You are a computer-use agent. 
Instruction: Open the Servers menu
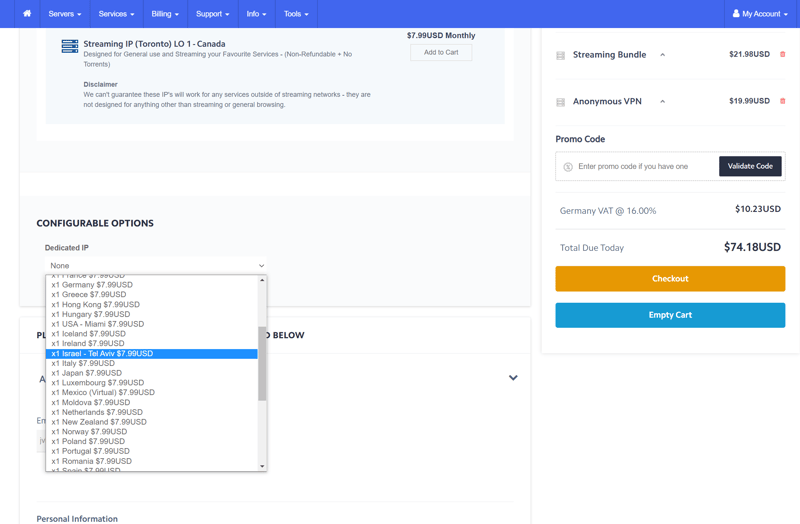[65, 14]
